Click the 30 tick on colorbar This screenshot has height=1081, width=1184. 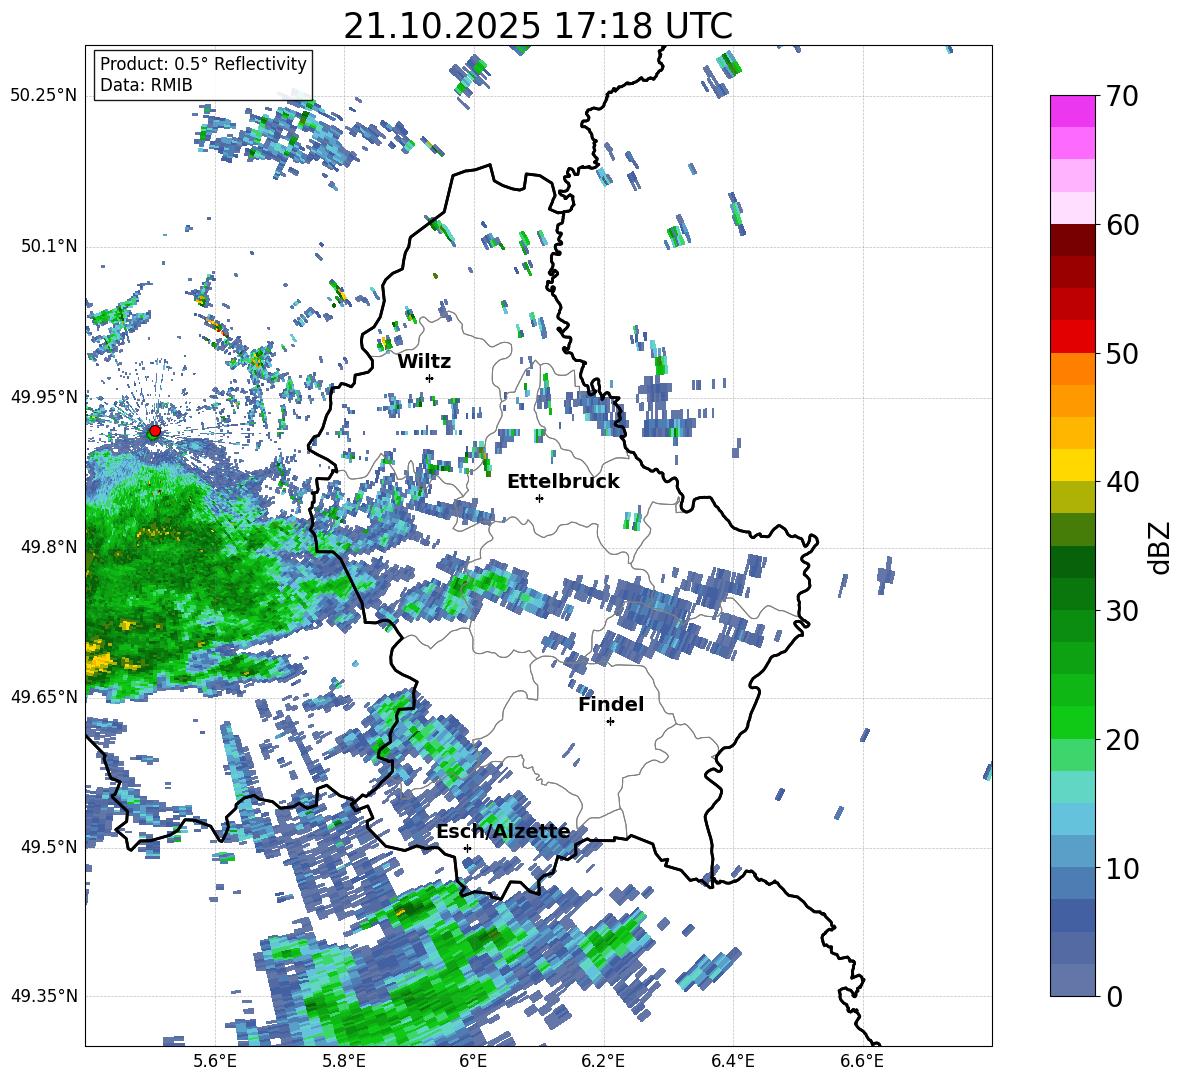(x=1122, y=611)
